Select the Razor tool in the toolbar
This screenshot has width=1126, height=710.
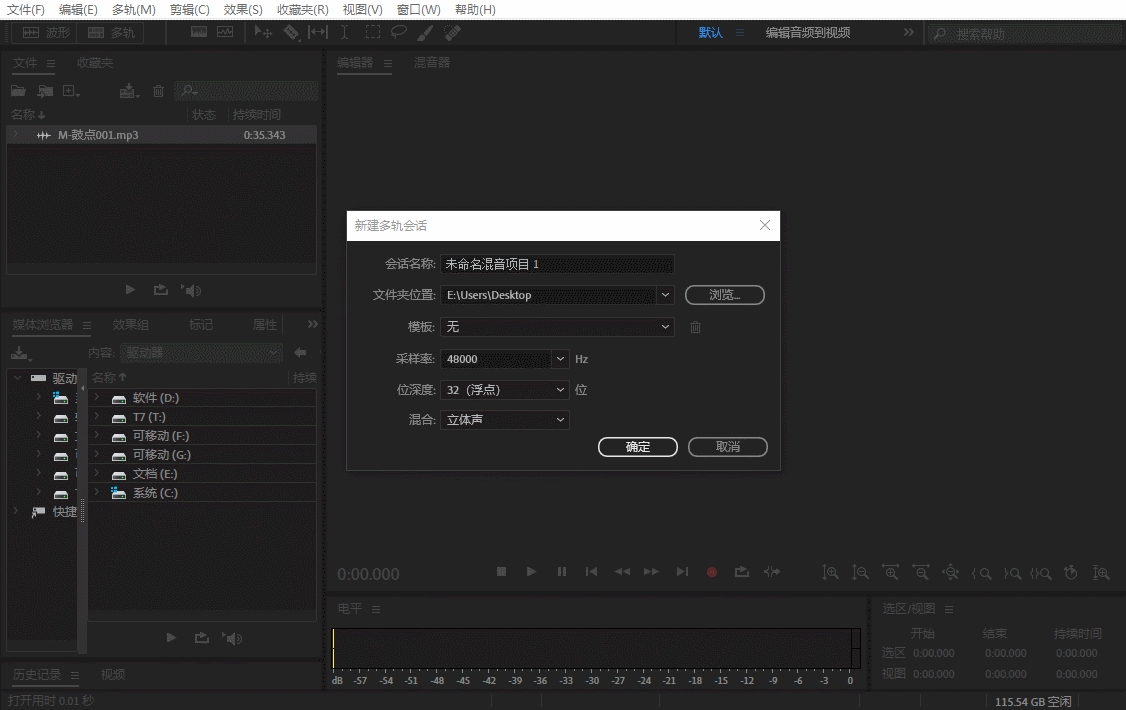(291, 33)
